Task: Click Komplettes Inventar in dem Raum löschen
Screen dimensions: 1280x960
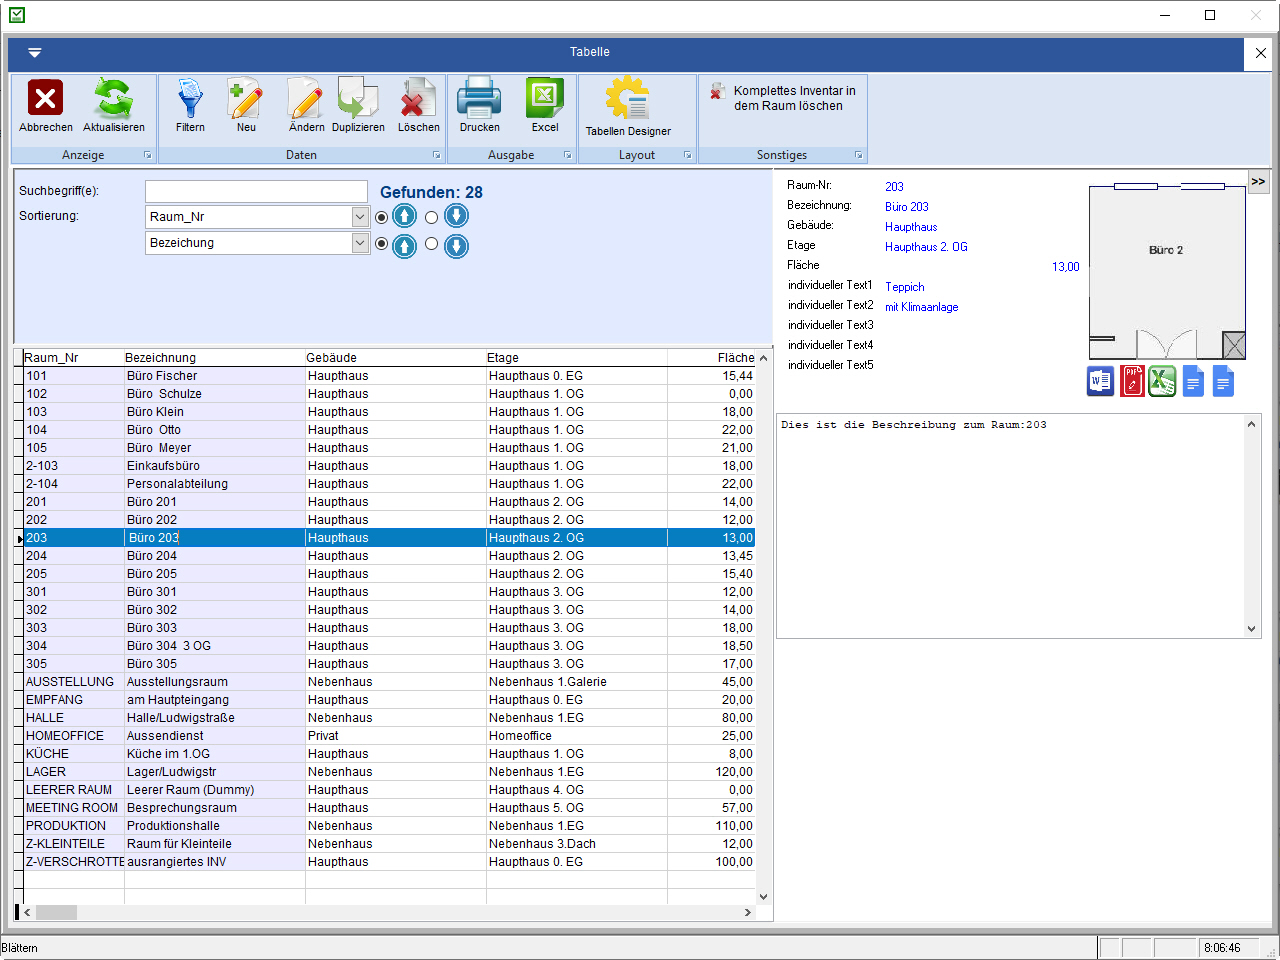Action: pos(783,98)
